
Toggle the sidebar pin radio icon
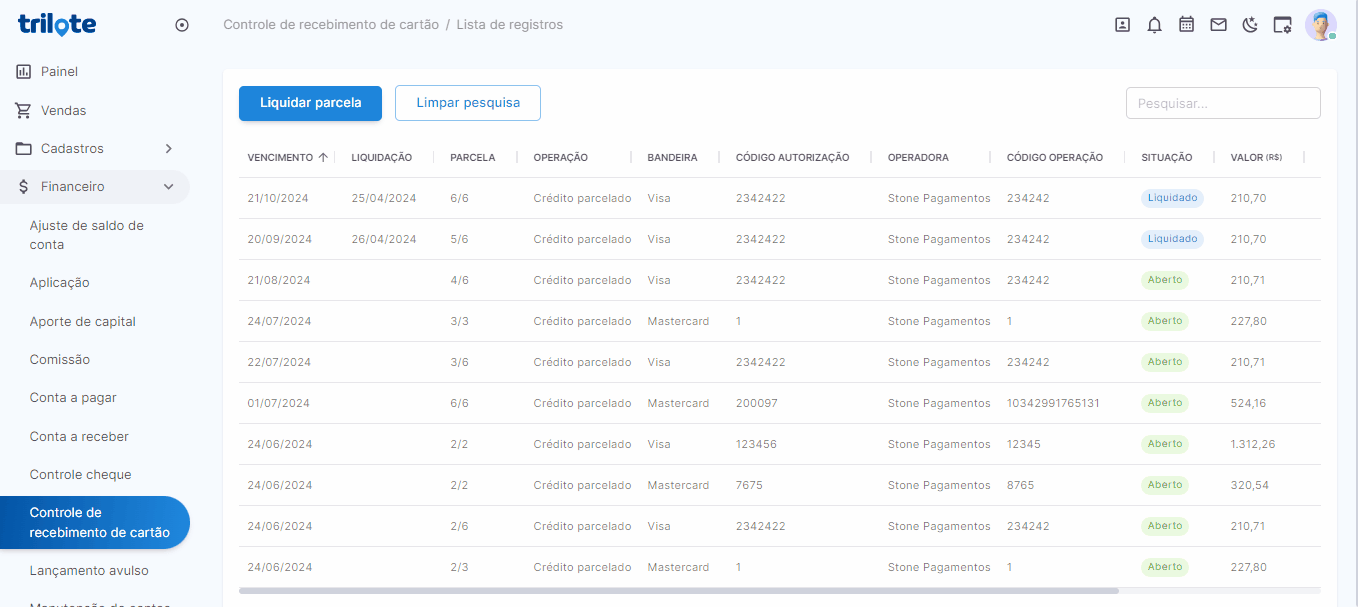[x=182, y=25]
